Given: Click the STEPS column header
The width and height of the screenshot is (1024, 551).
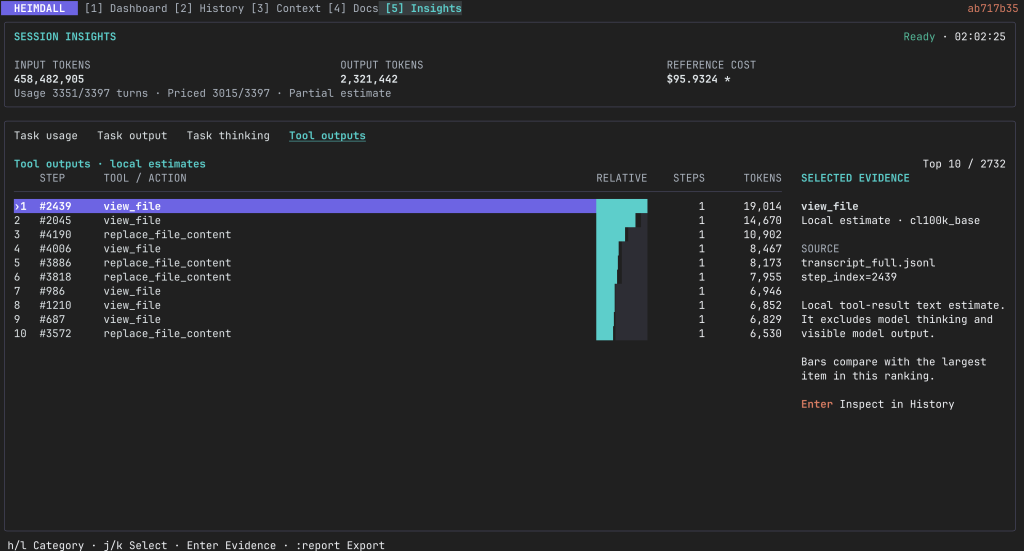Looking at the screenshot, I should tap(689, 178).
